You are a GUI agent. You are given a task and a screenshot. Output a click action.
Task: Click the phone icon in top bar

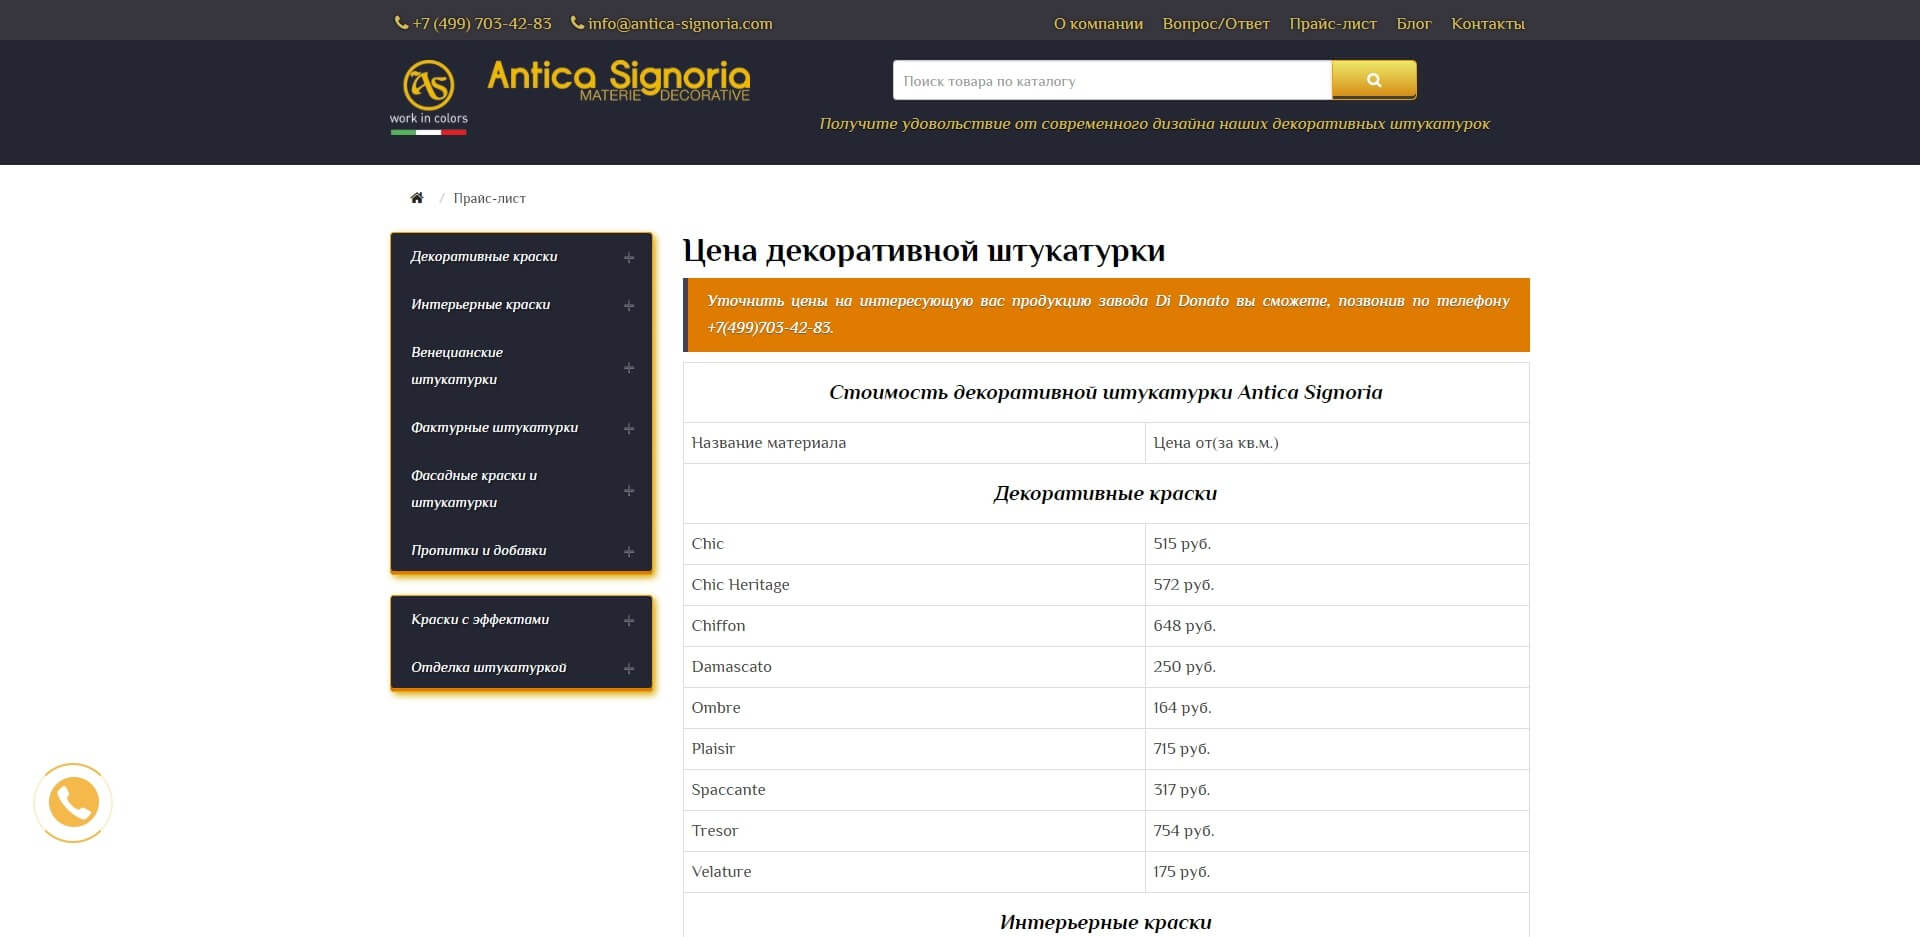tap(401, 23)
